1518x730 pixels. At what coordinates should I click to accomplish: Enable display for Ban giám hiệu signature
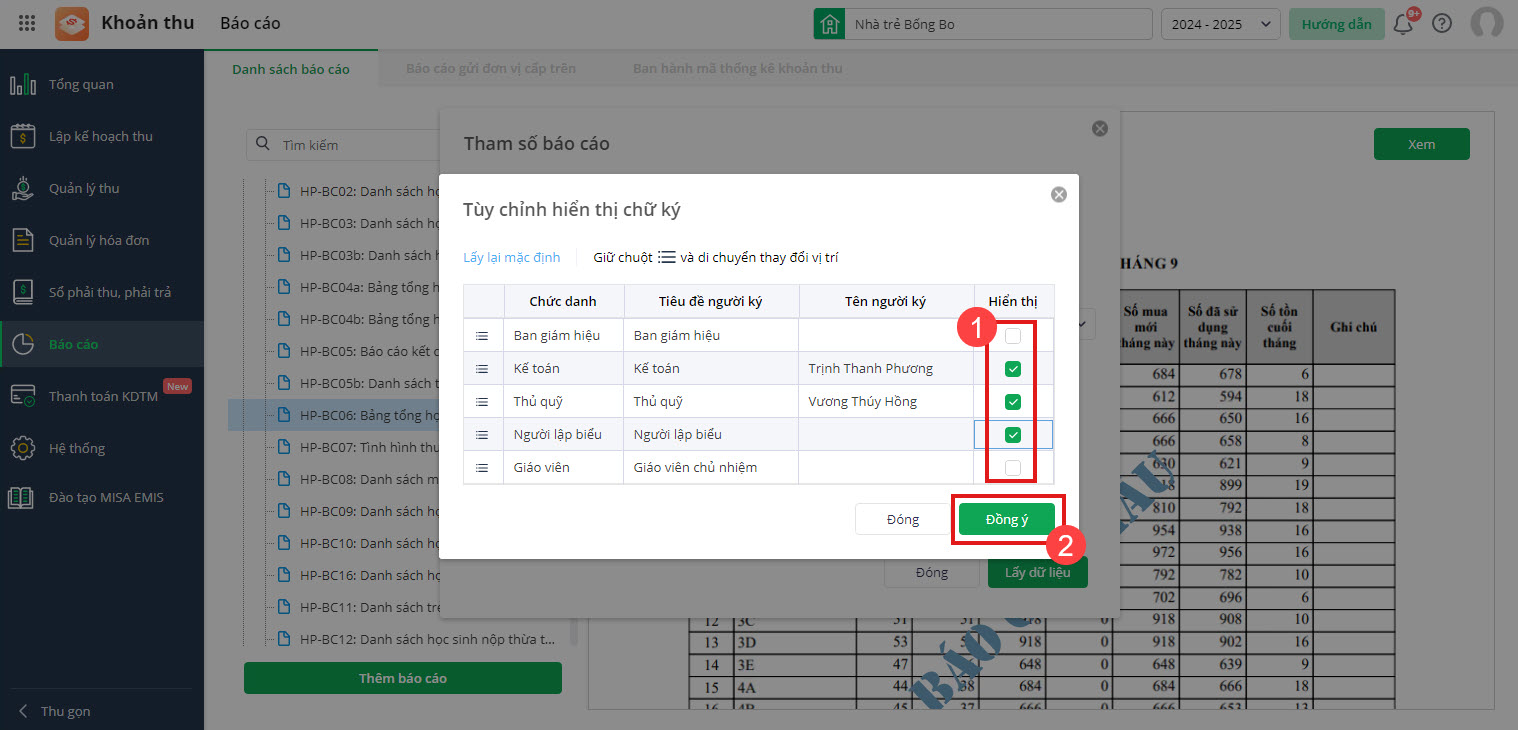coord(1013,336)
